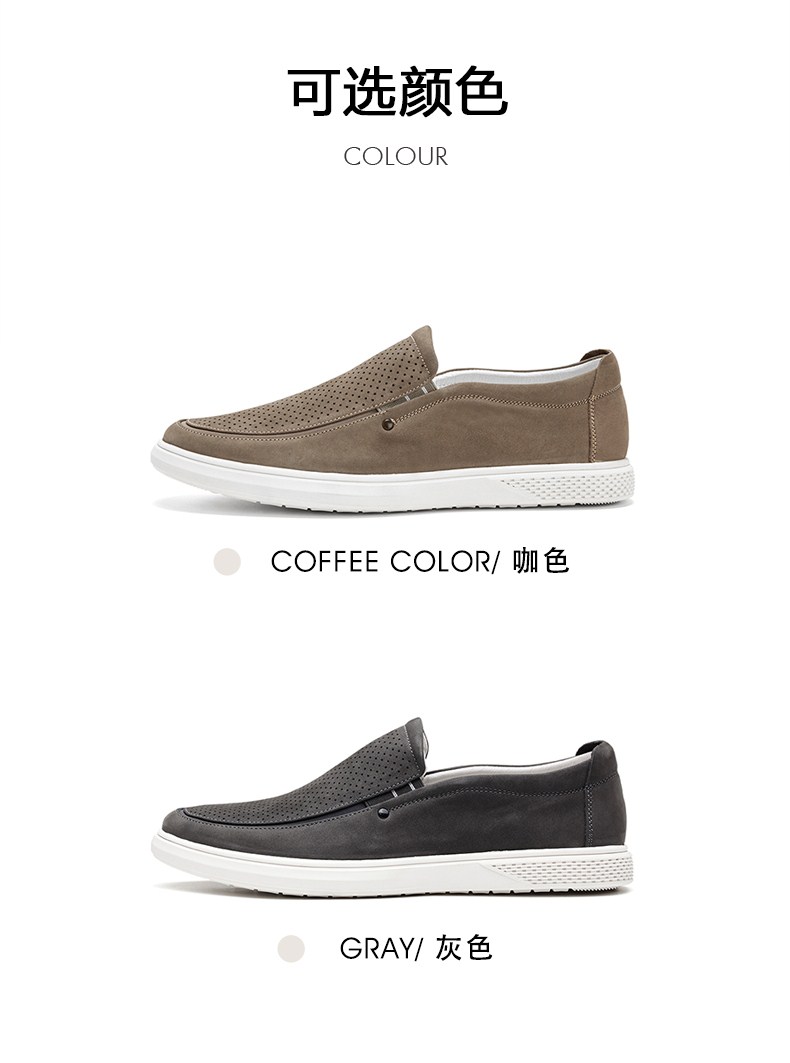Select the gray color circle swatch

[291, 948]
